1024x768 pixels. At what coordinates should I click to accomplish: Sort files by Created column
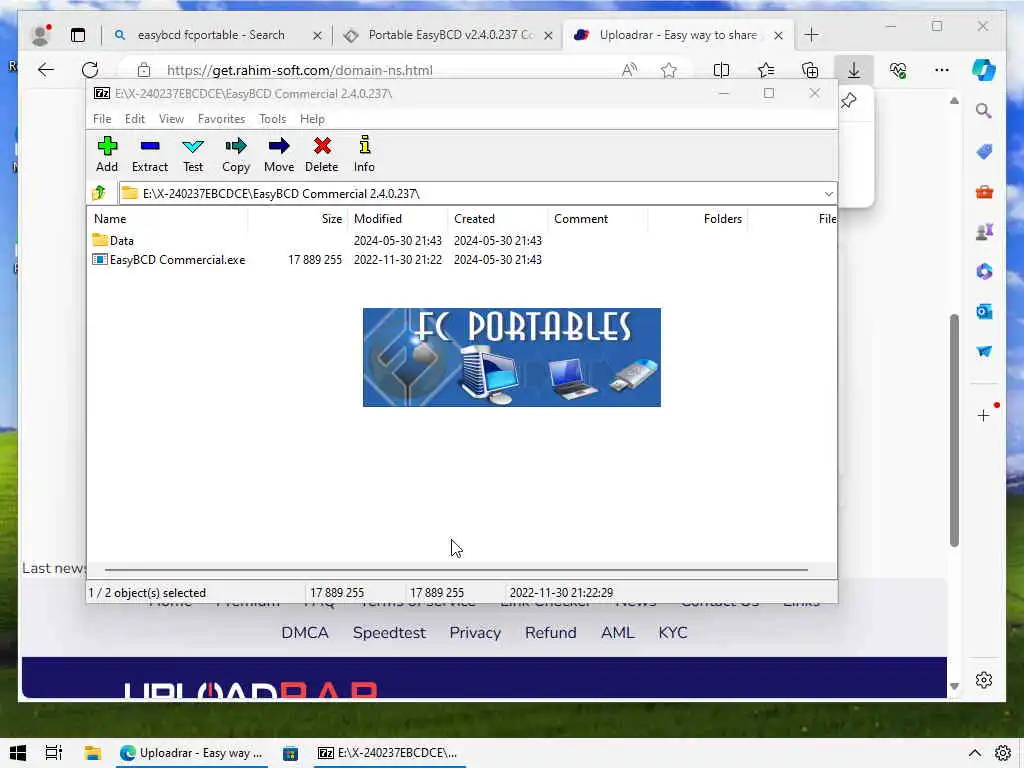(x=498, y=219)
